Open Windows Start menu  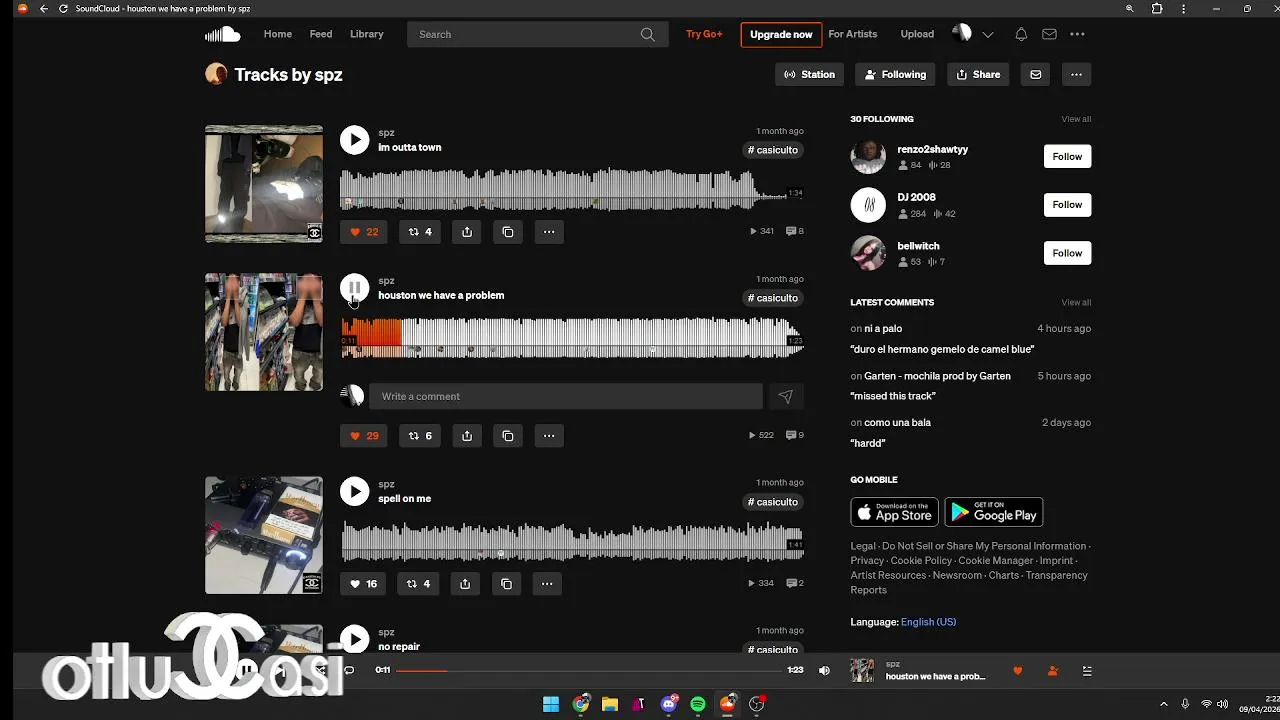coord(551,704)
